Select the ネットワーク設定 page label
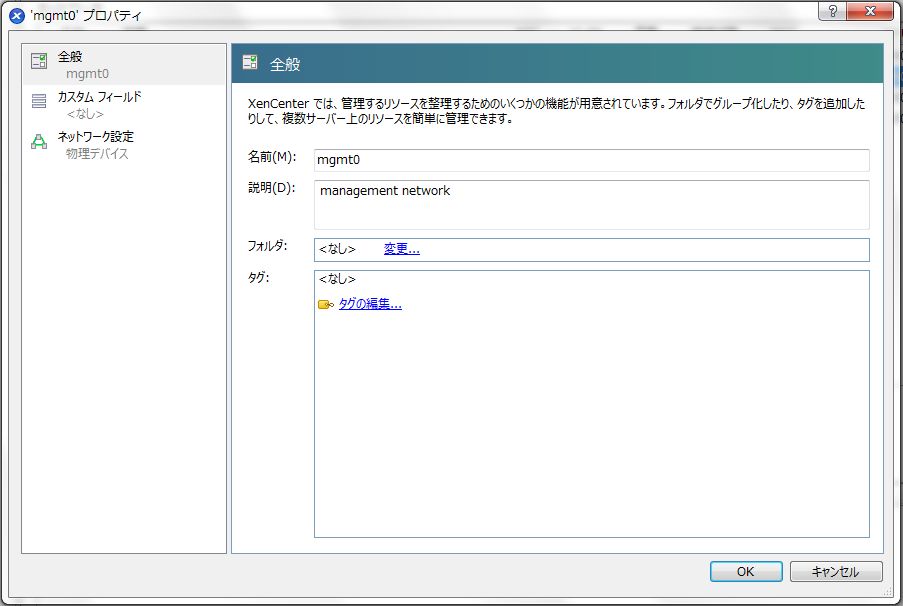The image size is (903, 606). coord(95,136)
